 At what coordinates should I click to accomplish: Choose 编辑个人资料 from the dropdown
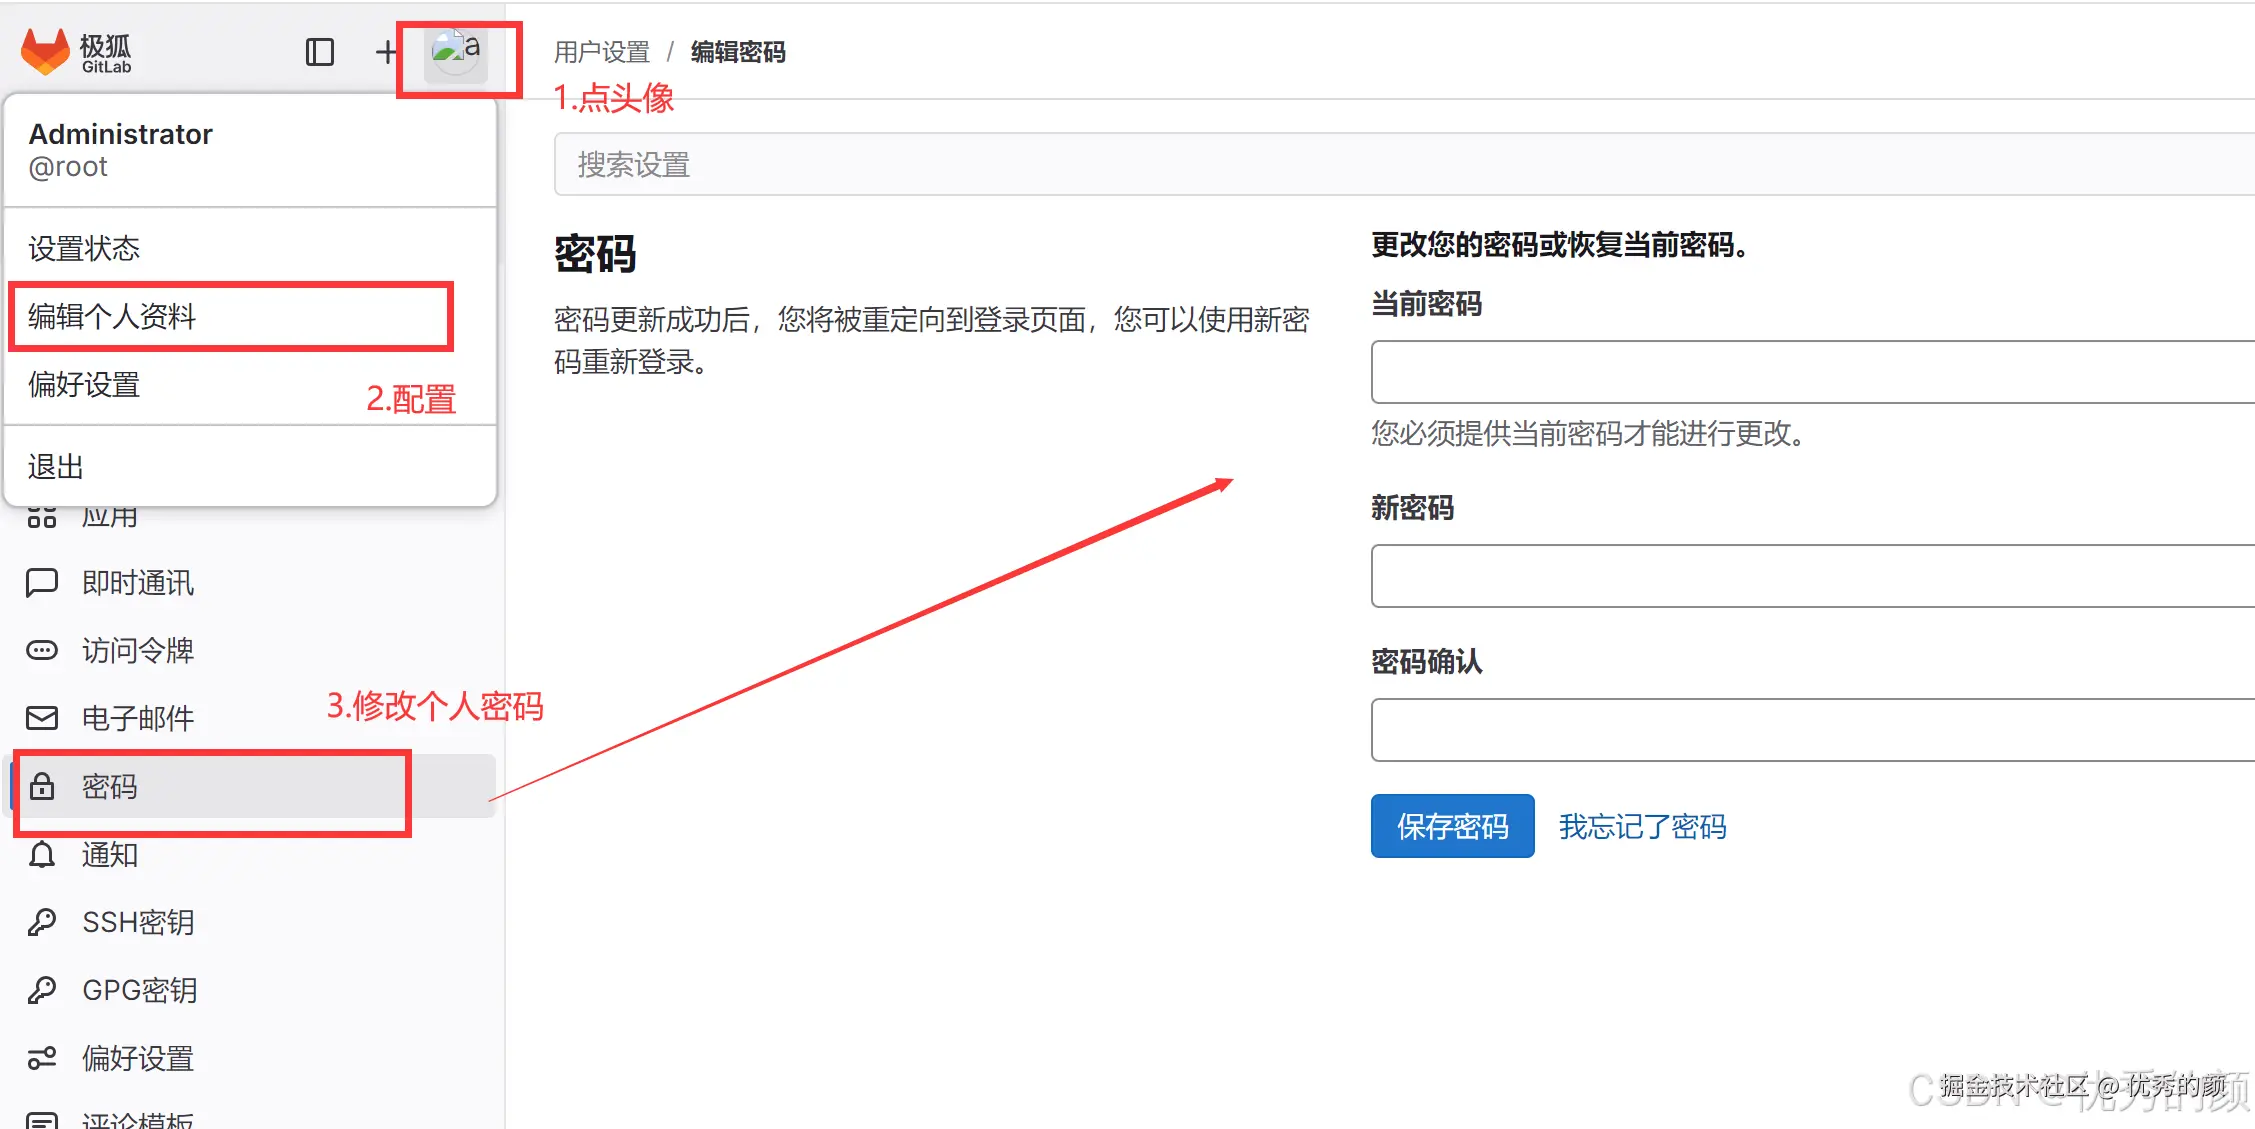(112, 316)
